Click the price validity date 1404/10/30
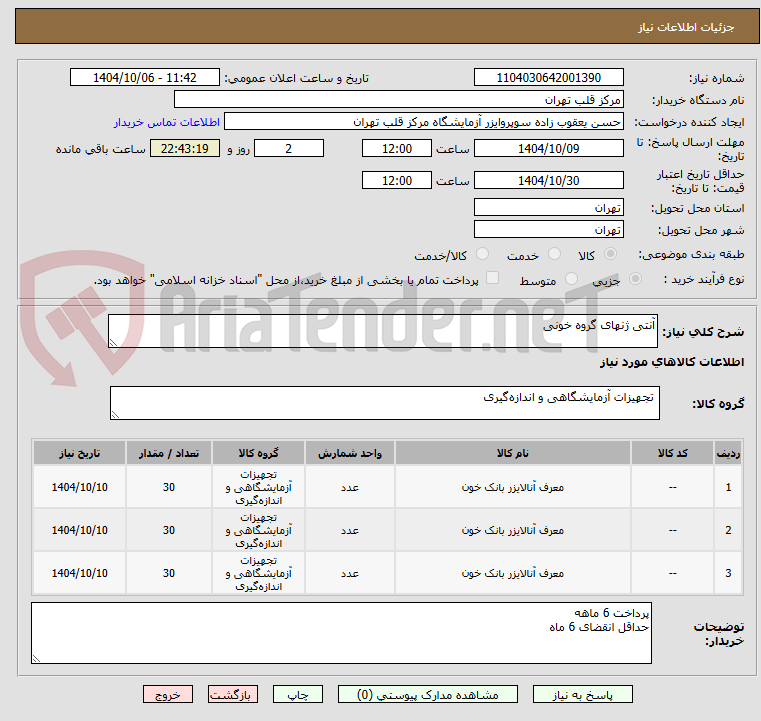The width and height of the screenshot is (761, 721). pyautogui.click(x=548, y=180)
